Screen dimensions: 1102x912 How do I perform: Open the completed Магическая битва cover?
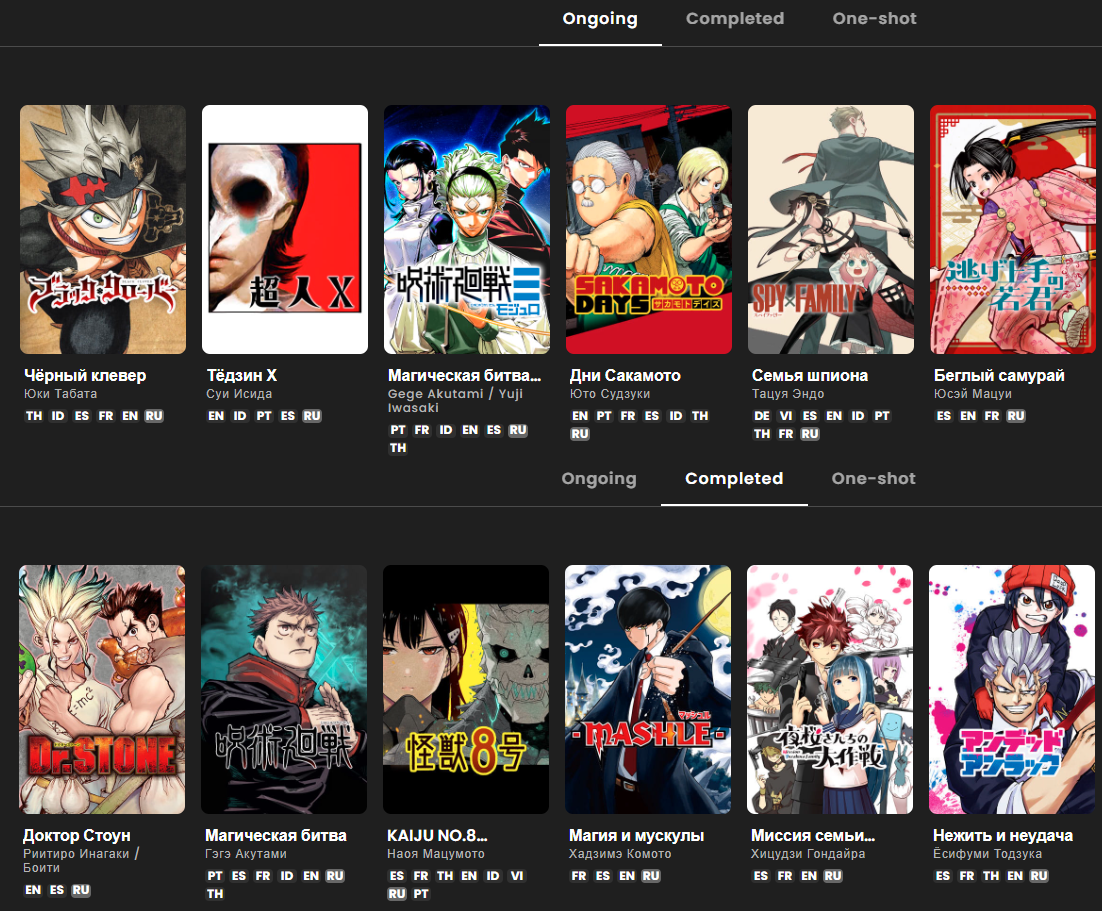pyautogui.click(x=284, y=689)
